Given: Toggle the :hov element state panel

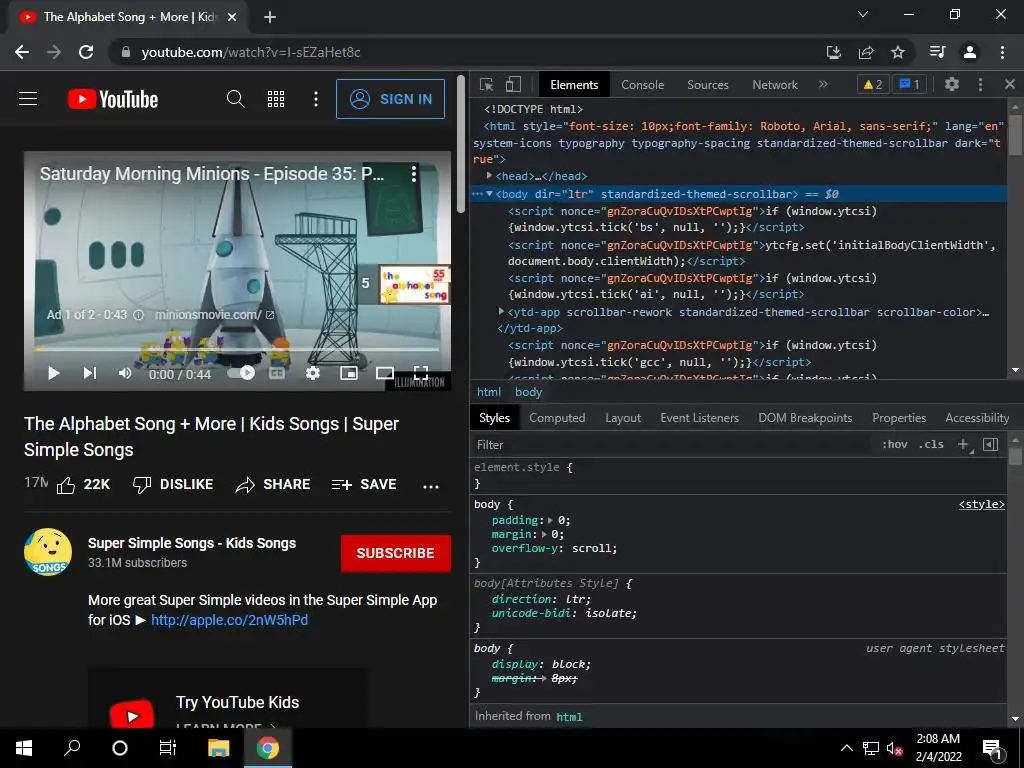Looking at the screenshot, I should pyautogui.click(x=895, y=444).
